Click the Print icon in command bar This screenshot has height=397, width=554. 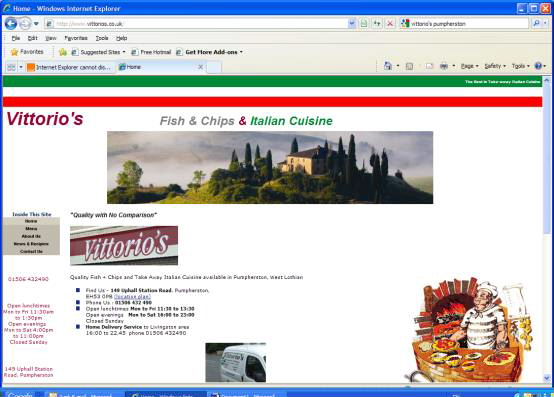444,66
